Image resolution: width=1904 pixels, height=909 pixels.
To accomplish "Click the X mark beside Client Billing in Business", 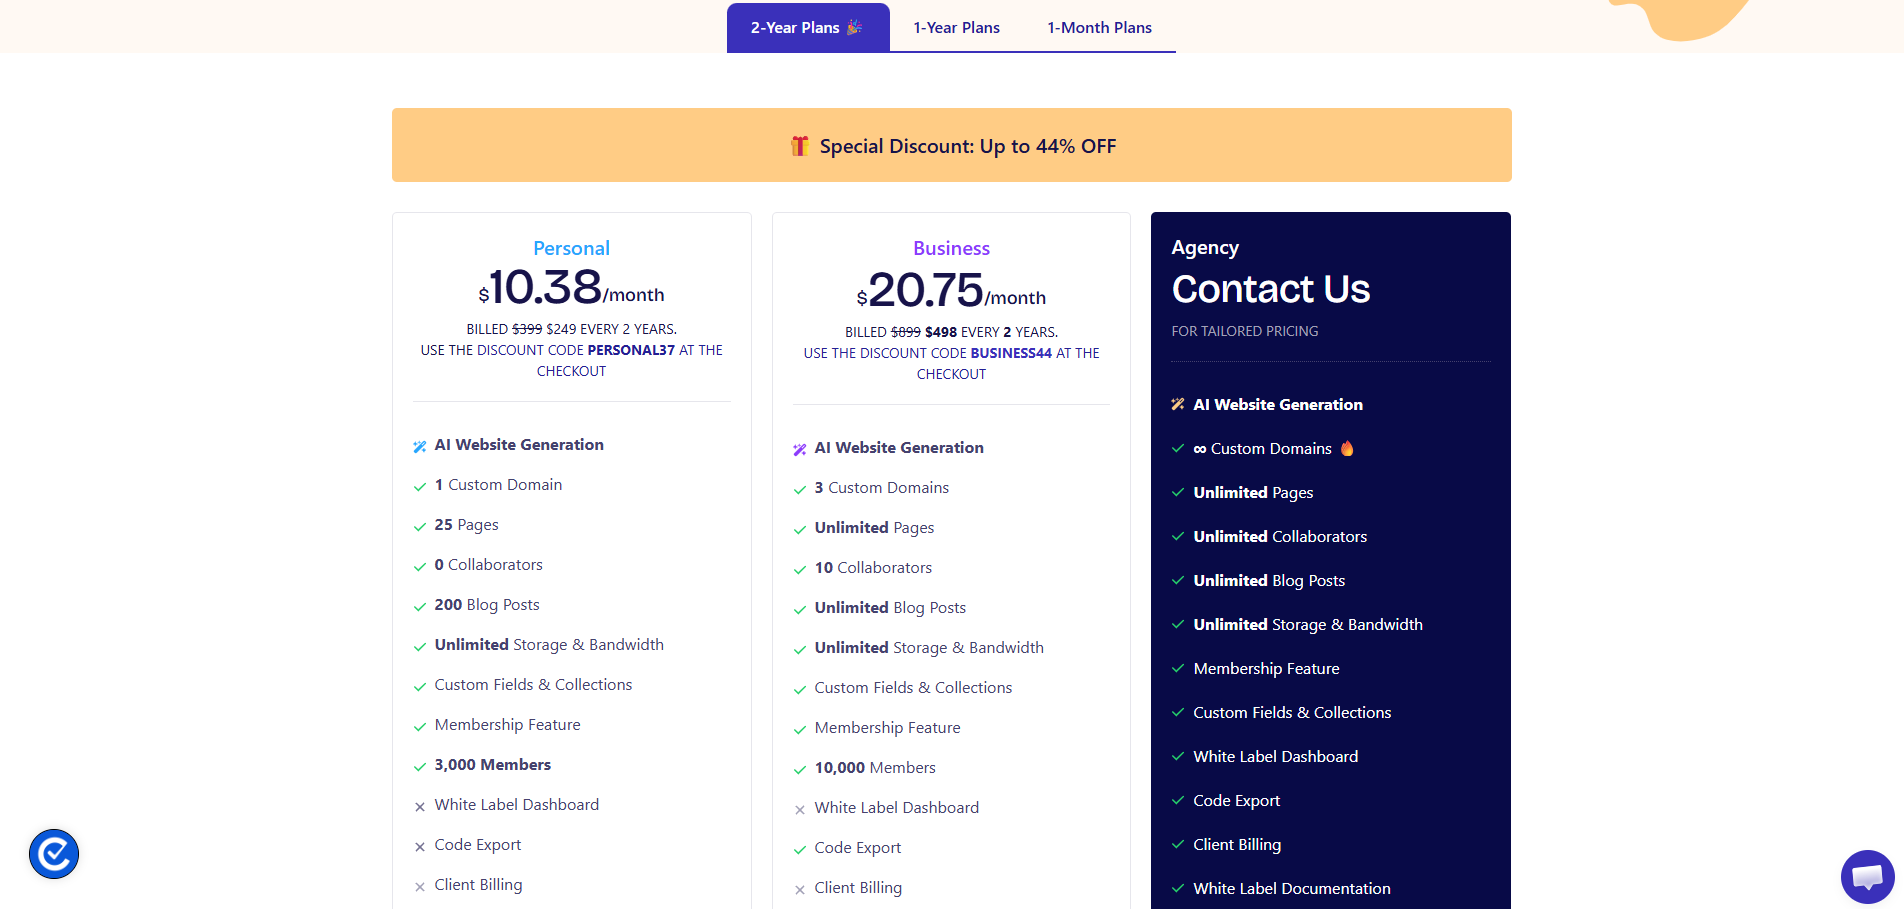I will pos(800,889).
